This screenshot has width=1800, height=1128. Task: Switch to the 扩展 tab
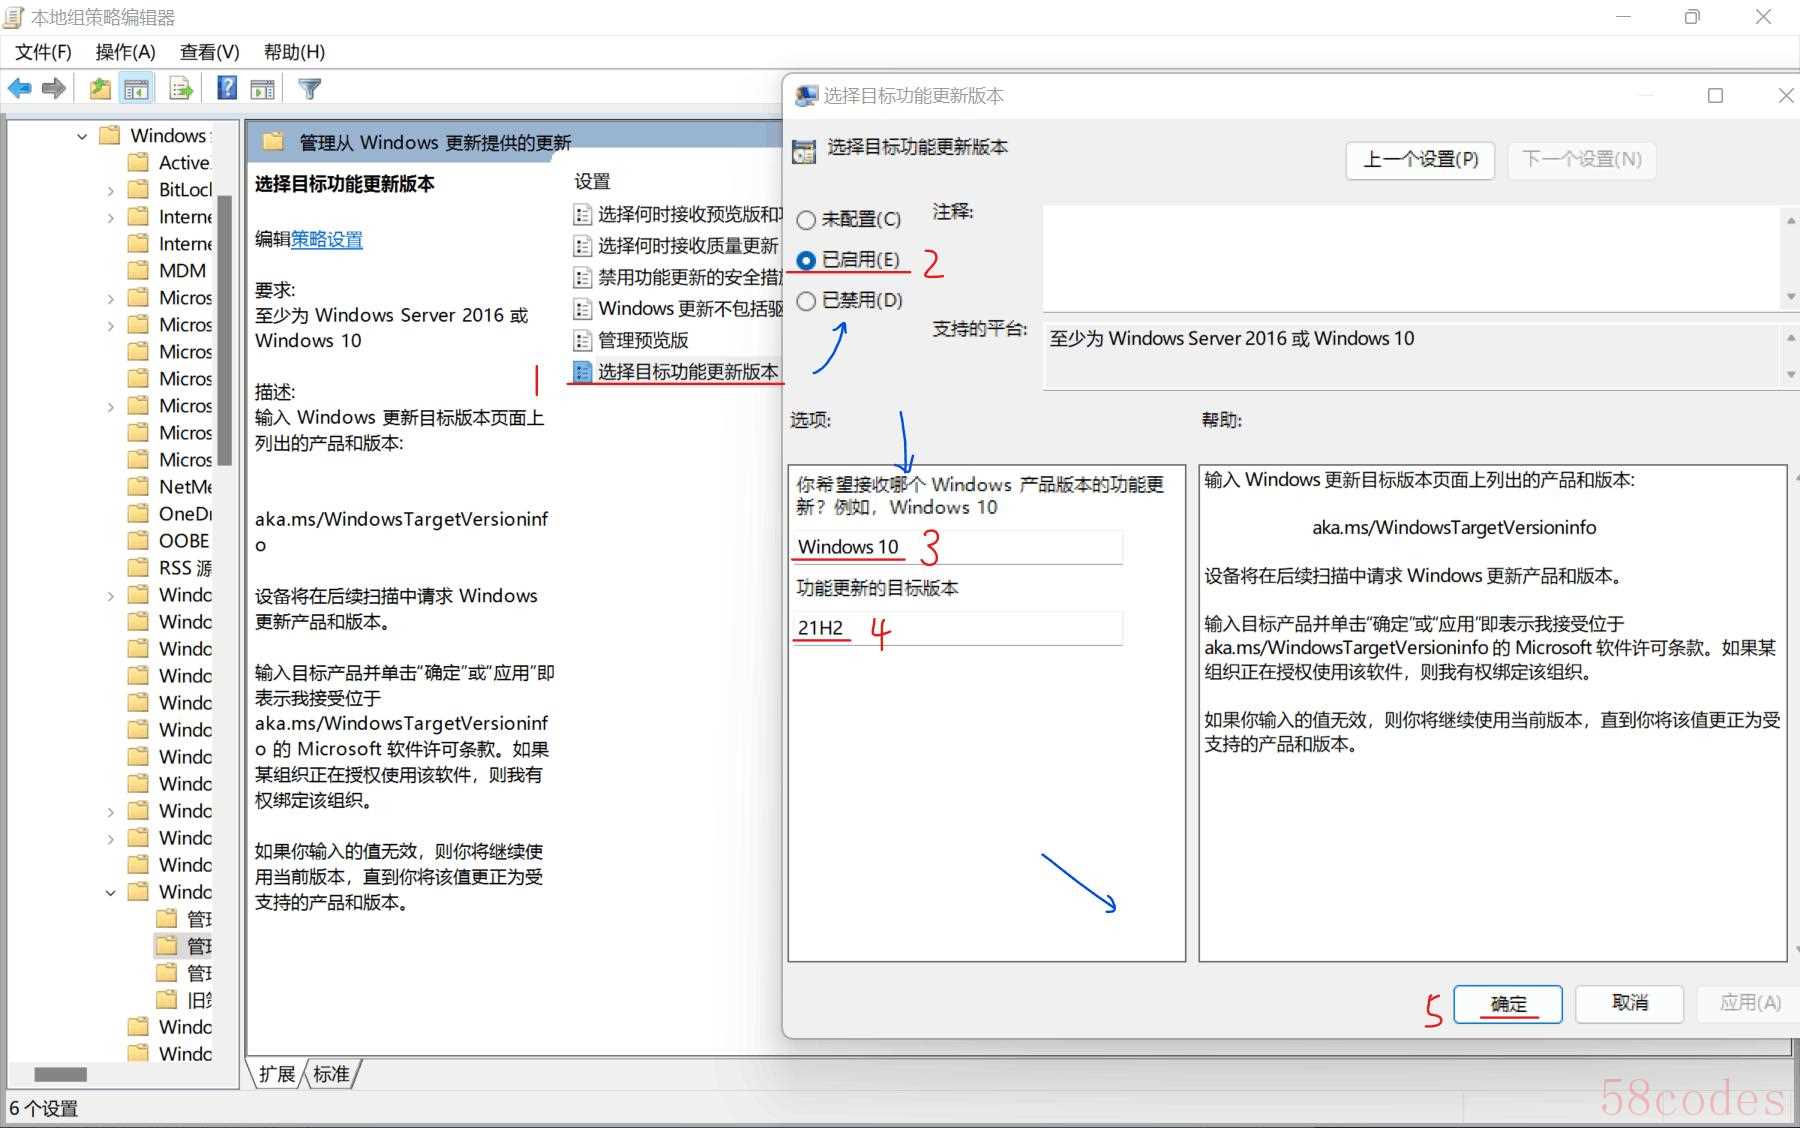click(276, 1074)
